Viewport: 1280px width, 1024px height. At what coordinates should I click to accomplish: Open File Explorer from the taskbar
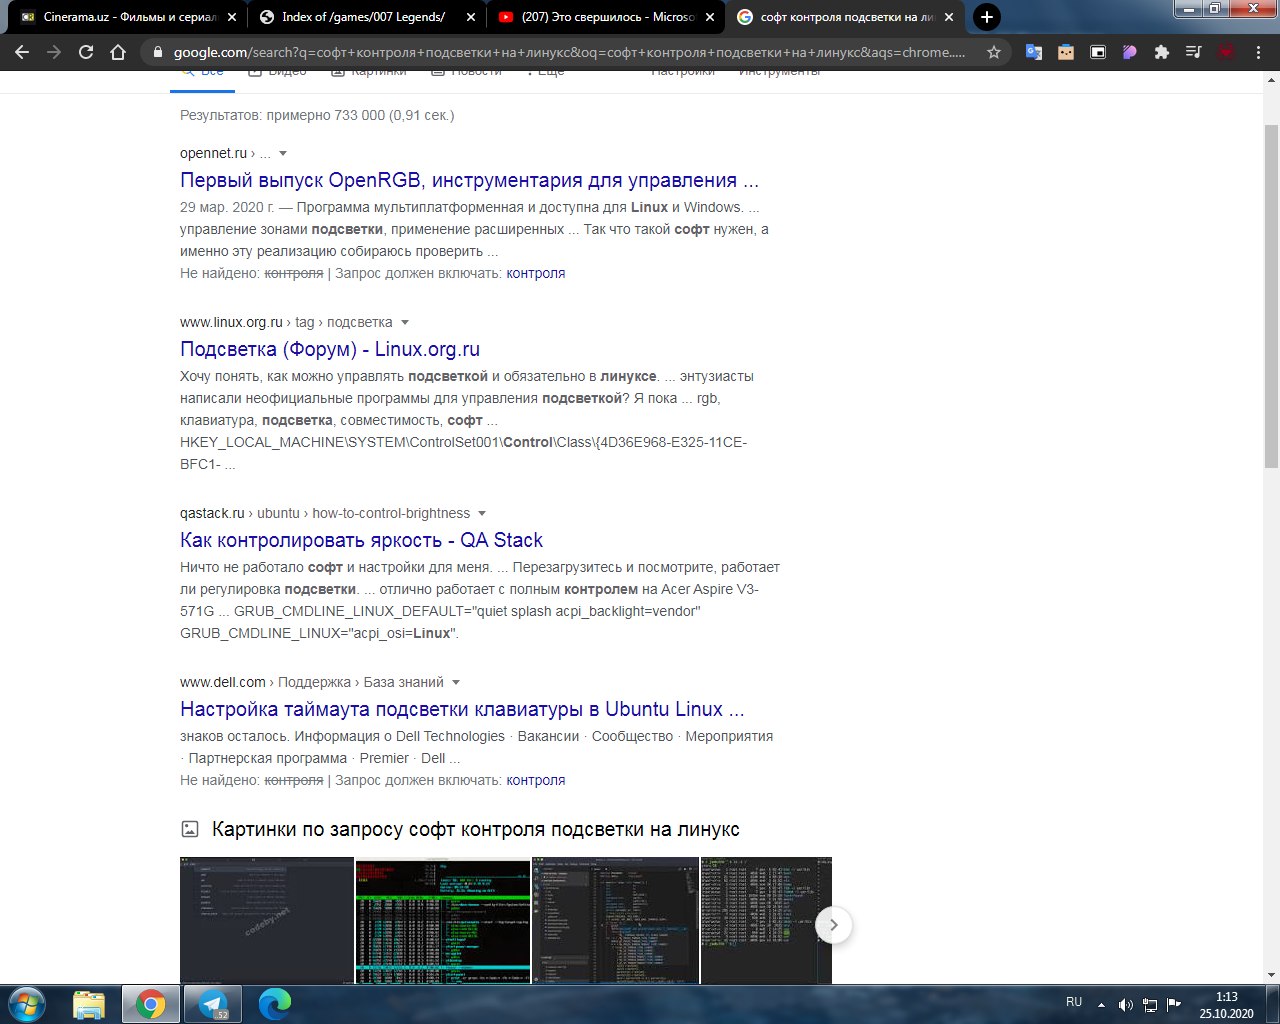coord(89,1004)
